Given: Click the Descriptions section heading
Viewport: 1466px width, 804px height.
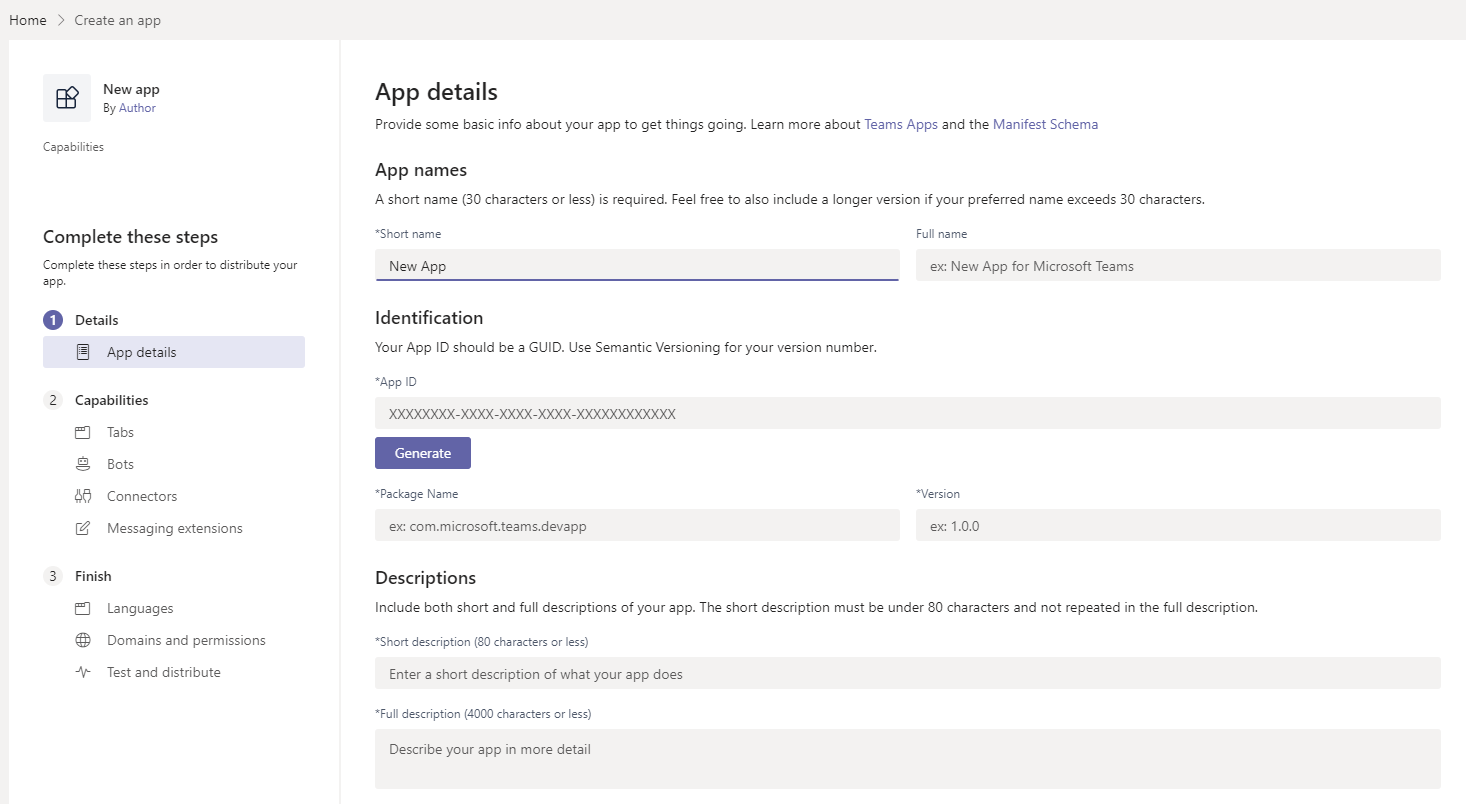Looking at the screenshot, I should (425, 578).
